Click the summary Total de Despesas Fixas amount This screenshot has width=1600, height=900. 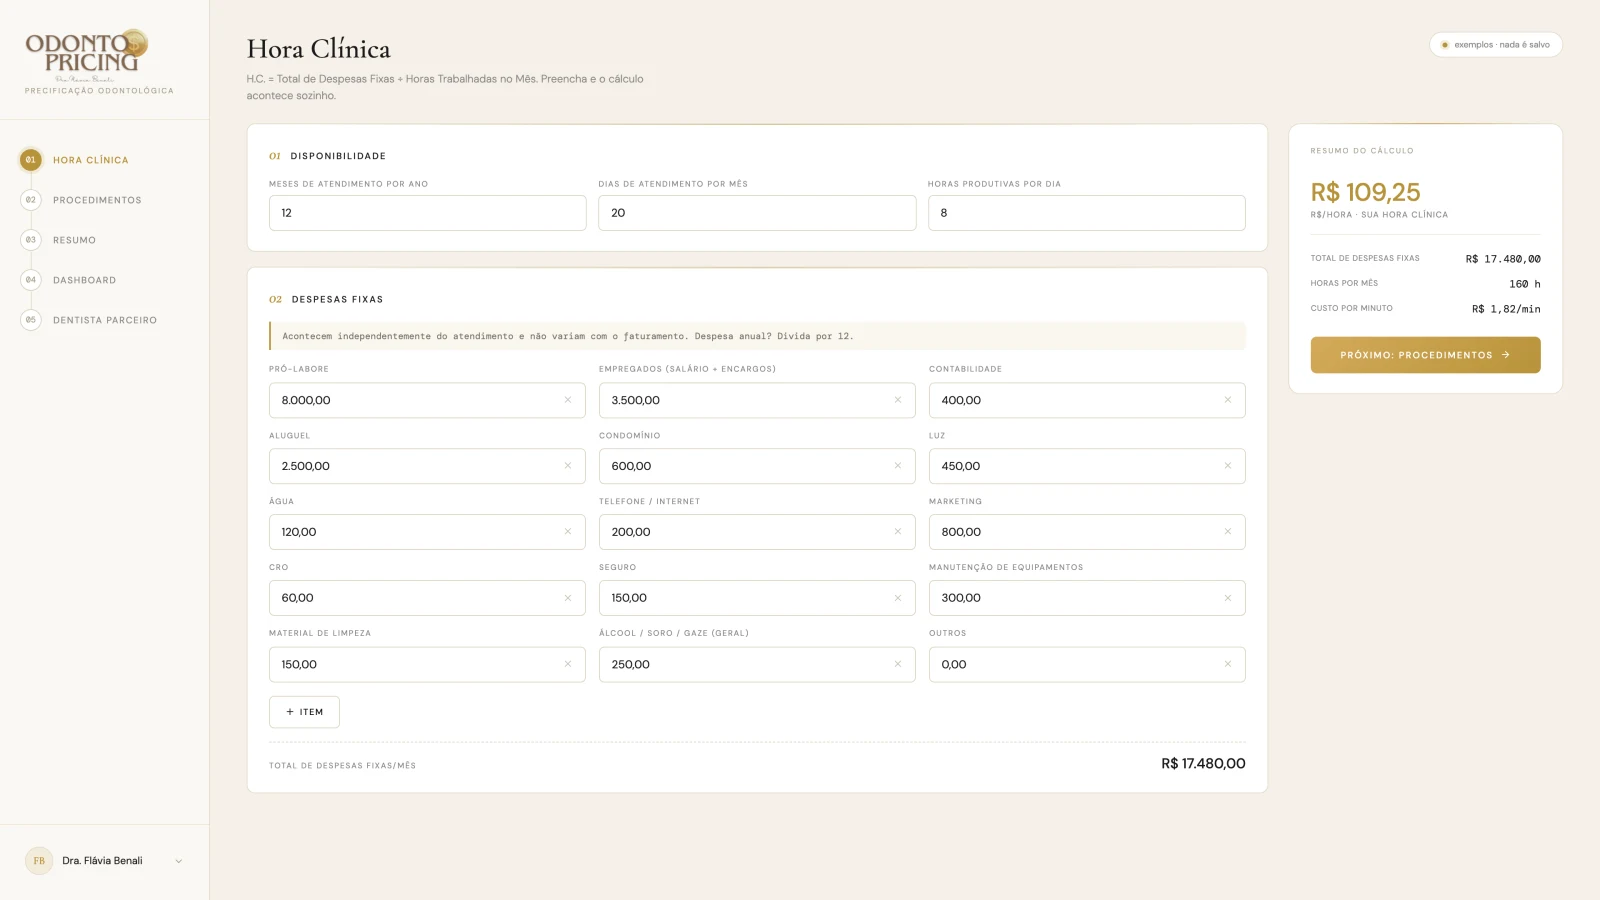(1503, 259)
